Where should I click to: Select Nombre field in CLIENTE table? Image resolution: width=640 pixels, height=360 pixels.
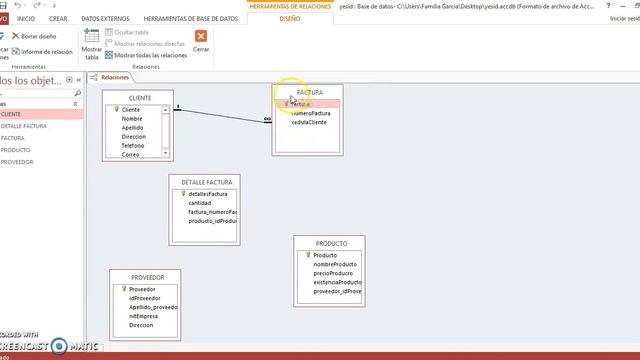point(132,119)
